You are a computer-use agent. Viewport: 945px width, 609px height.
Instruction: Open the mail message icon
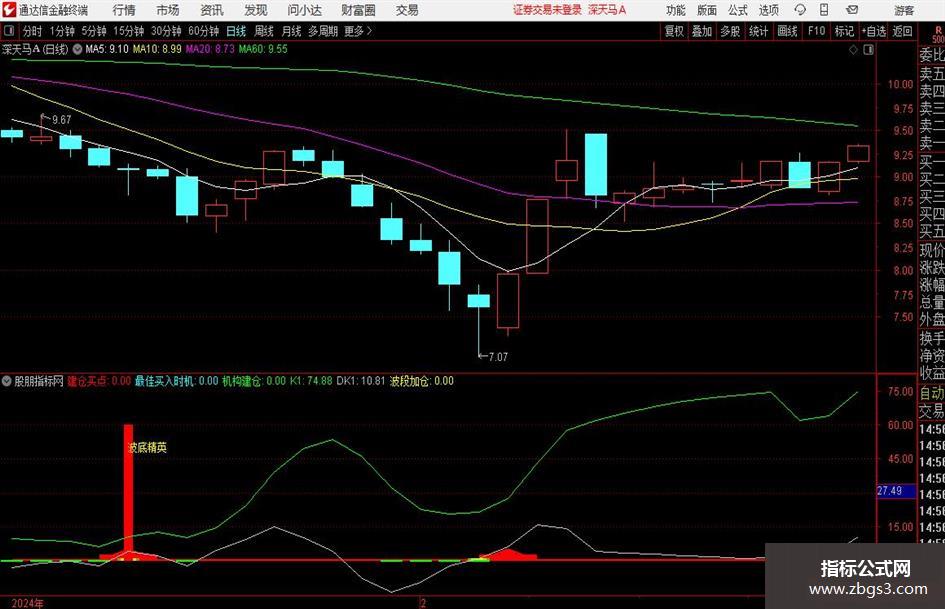click(852, 10)
